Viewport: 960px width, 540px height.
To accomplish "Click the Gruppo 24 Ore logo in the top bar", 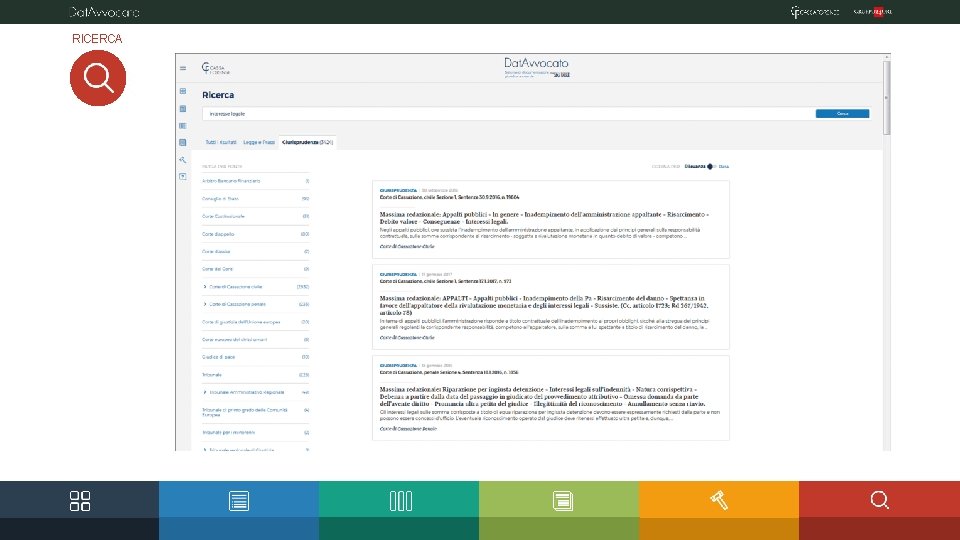I will 872,12.
